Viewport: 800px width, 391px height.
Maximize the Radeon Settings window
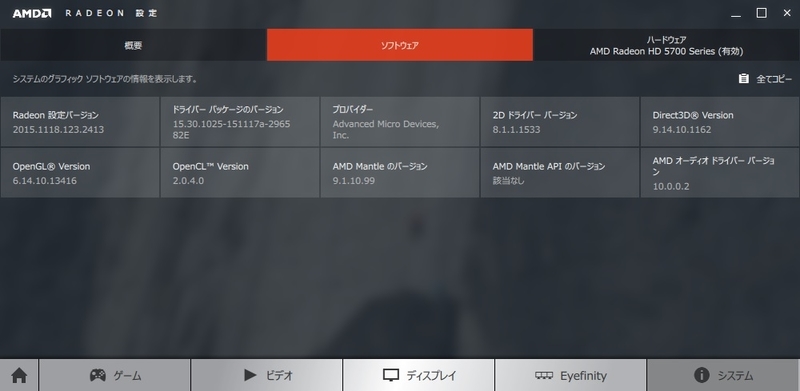[761, 13]
